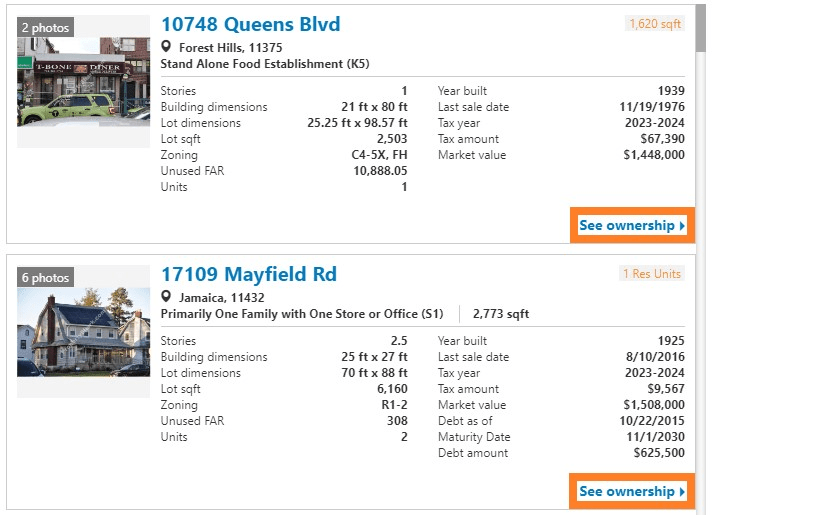The height and width of the screenshot is (515, 821).
Task: See ownership for 10748 Queens Blvd
Action: 627,226
